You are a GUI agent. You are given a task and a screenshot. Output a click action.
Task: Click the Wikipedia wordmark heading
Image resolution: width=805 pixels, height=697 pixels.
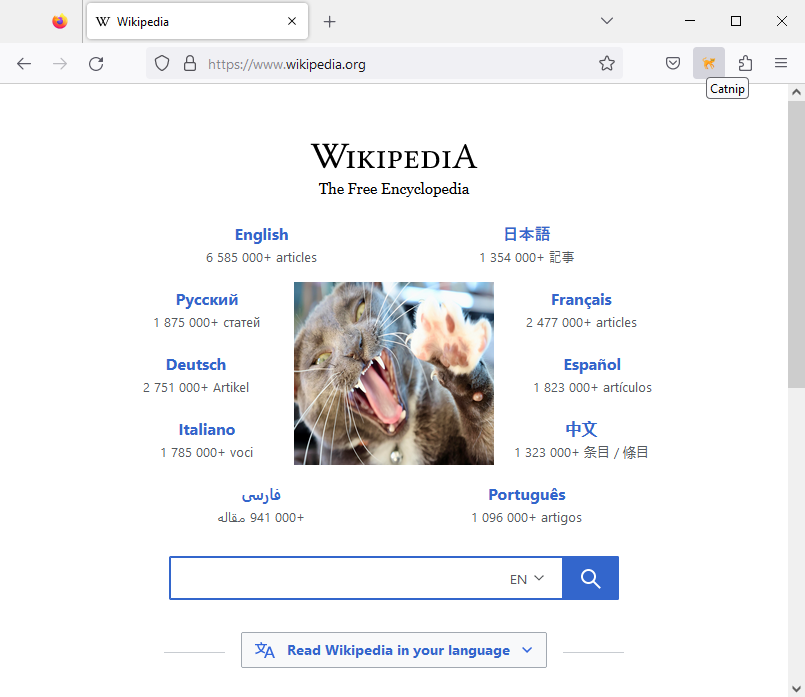394,156
